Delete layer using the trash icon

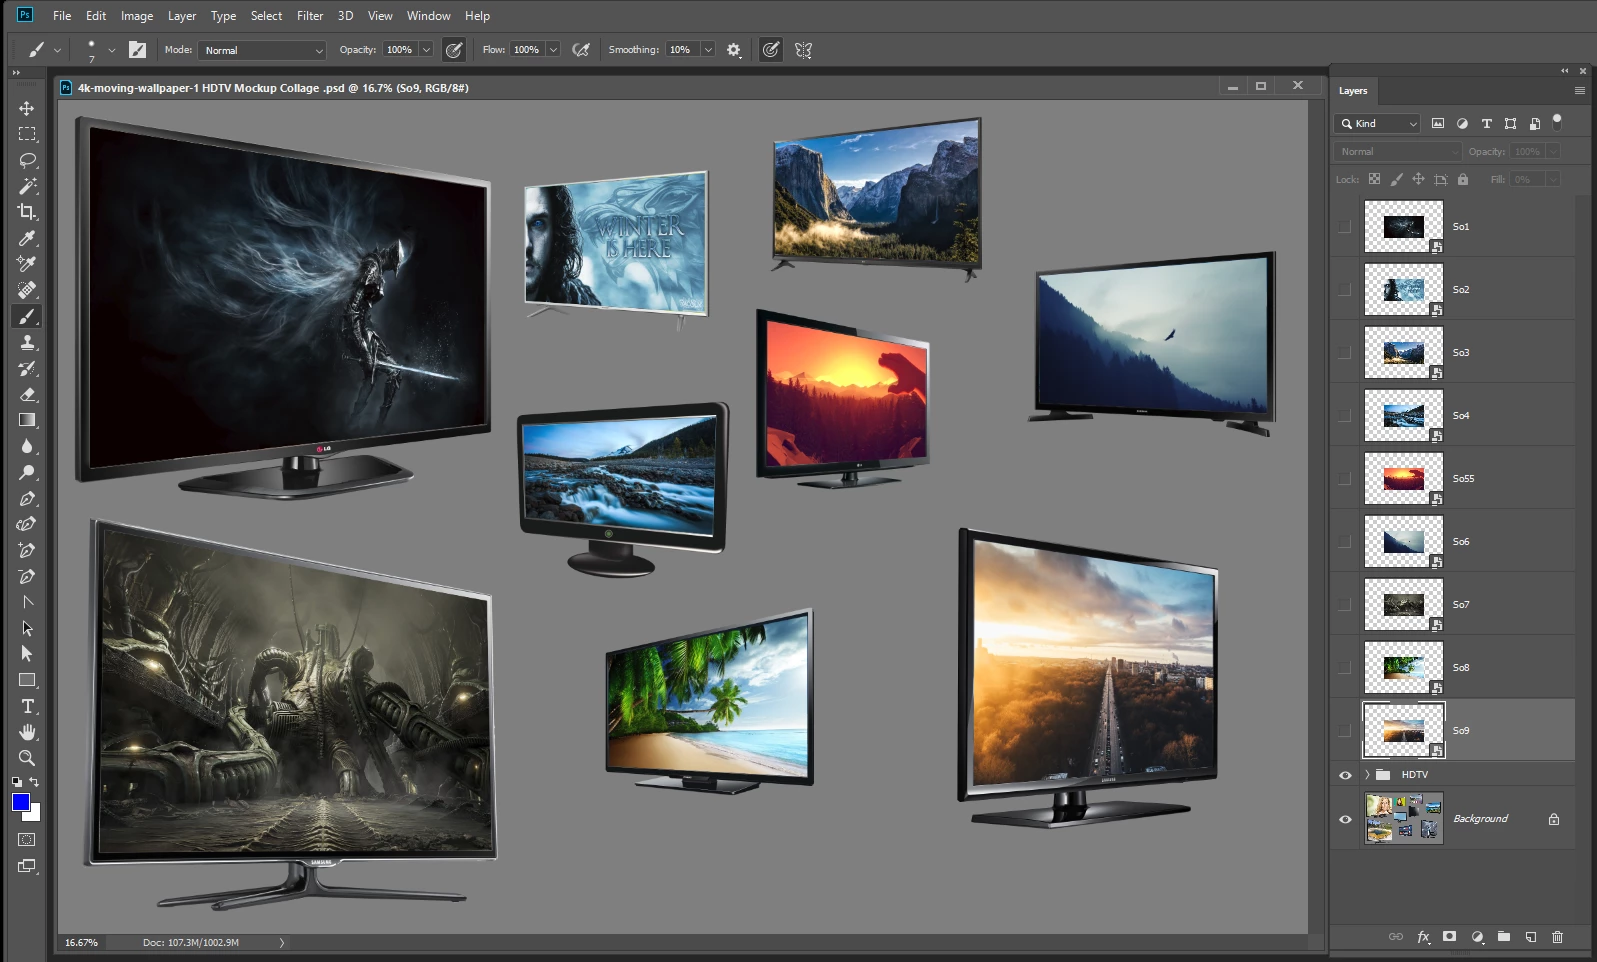tap(1557, 937)
